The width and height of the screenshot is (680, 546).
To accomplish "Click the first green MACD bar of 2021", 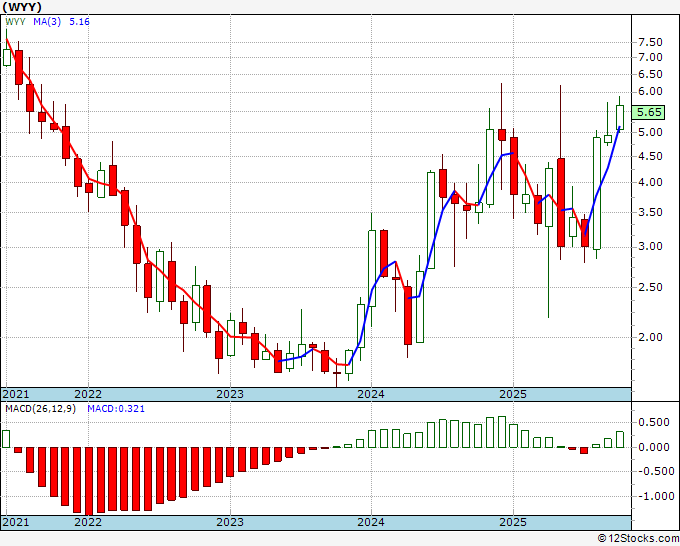I will coord(6,439).
